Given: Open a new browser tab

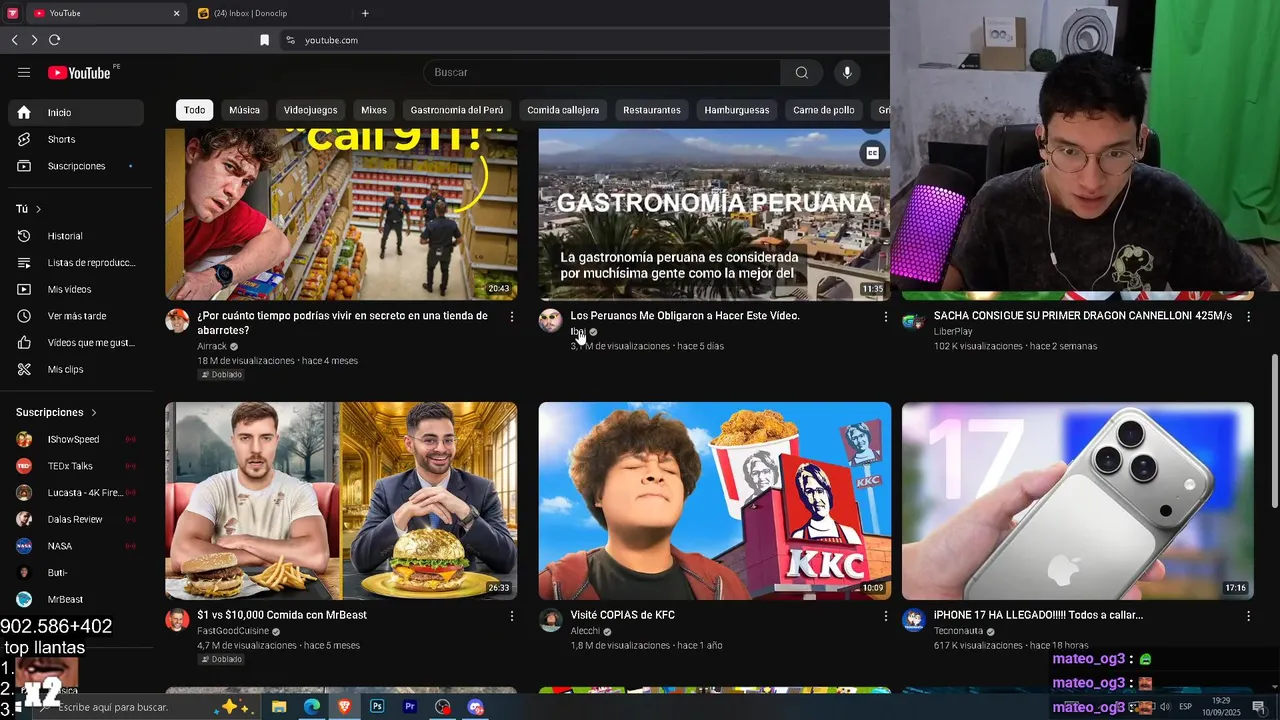Looking at the screenshot, I should coord(365,13).
